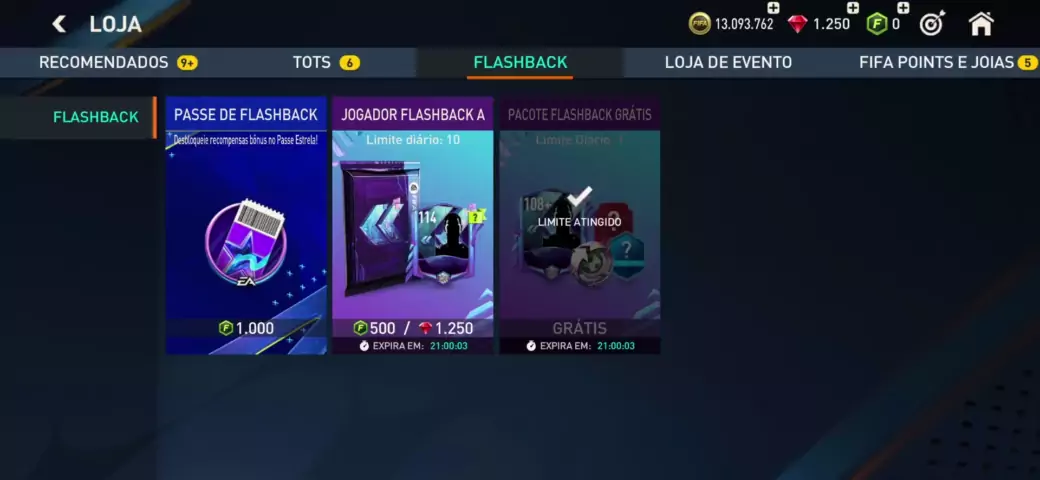The image size is (1040, 480).
Task: Open the LOJA DE EVENTO tab
Action: coord(728,62)
